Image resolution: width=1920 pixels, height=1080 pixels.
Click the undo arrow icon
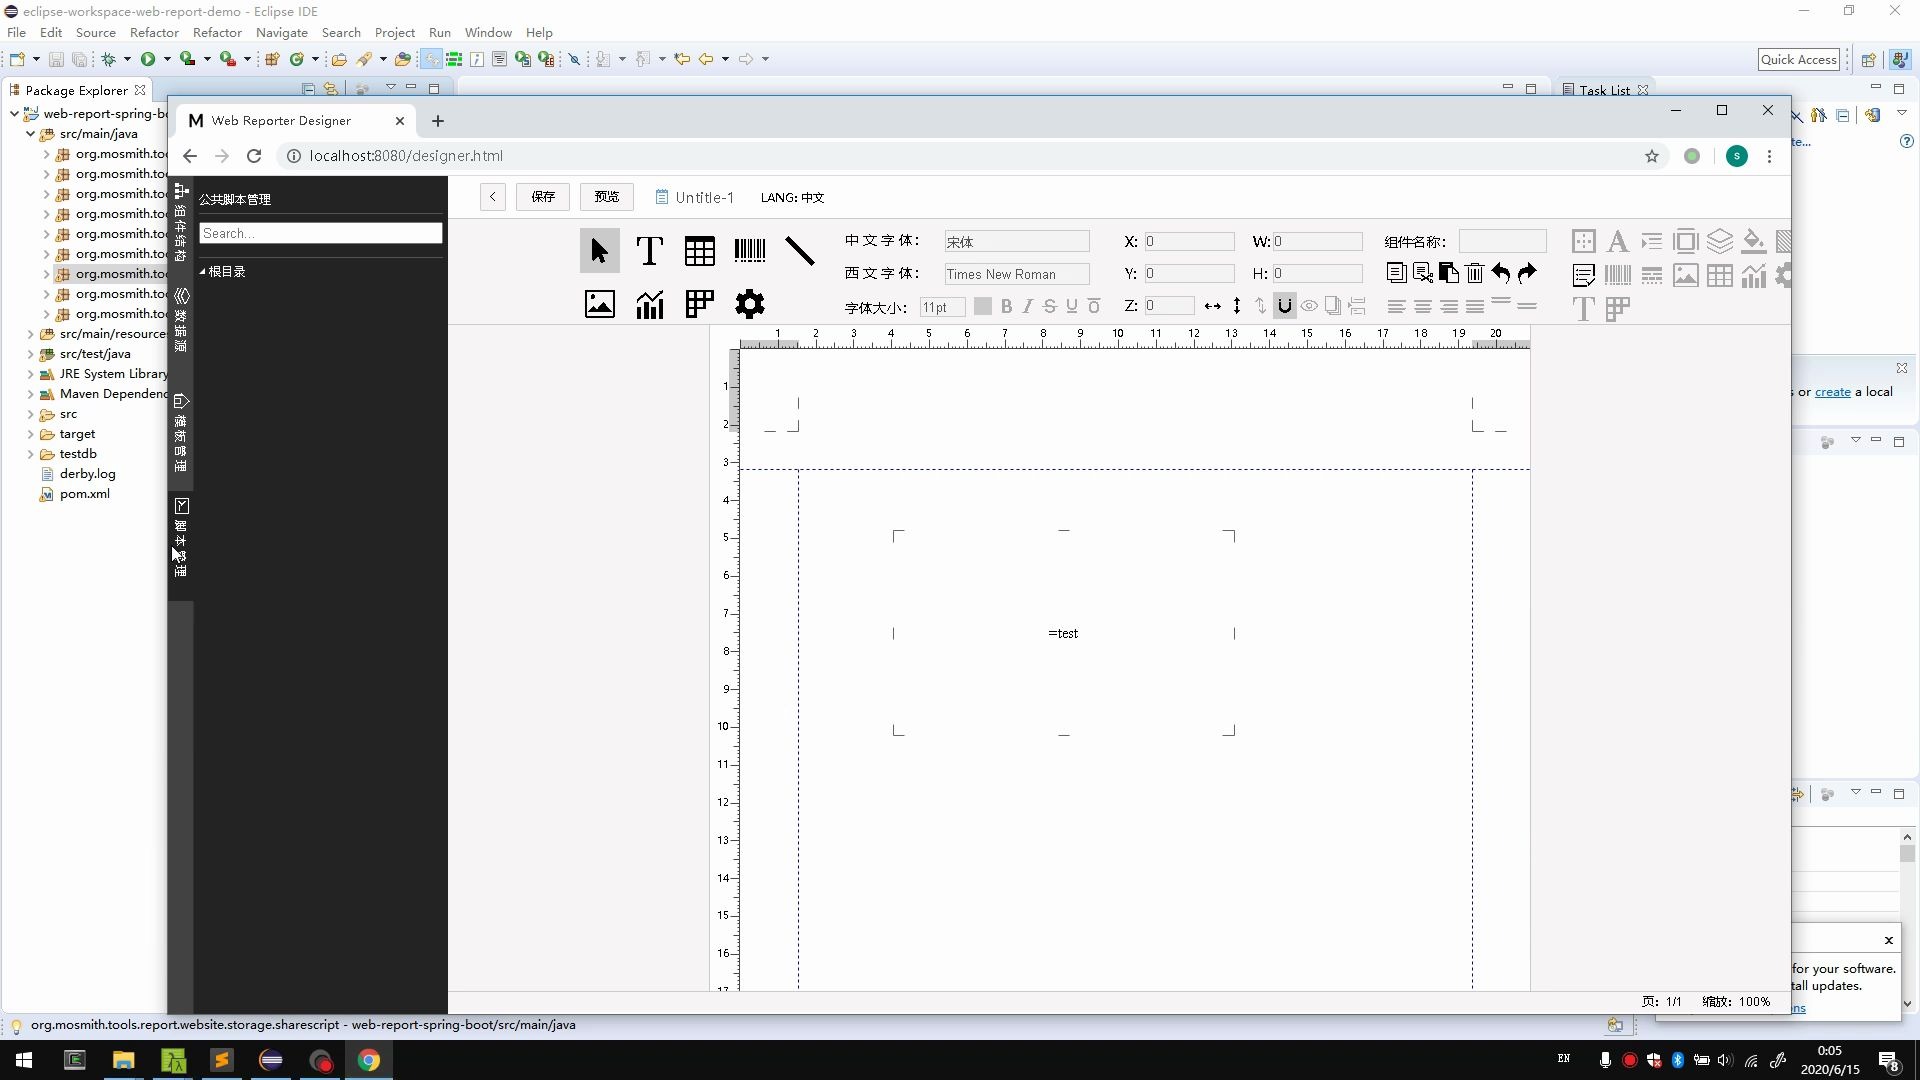click(x=1500, y=273)
